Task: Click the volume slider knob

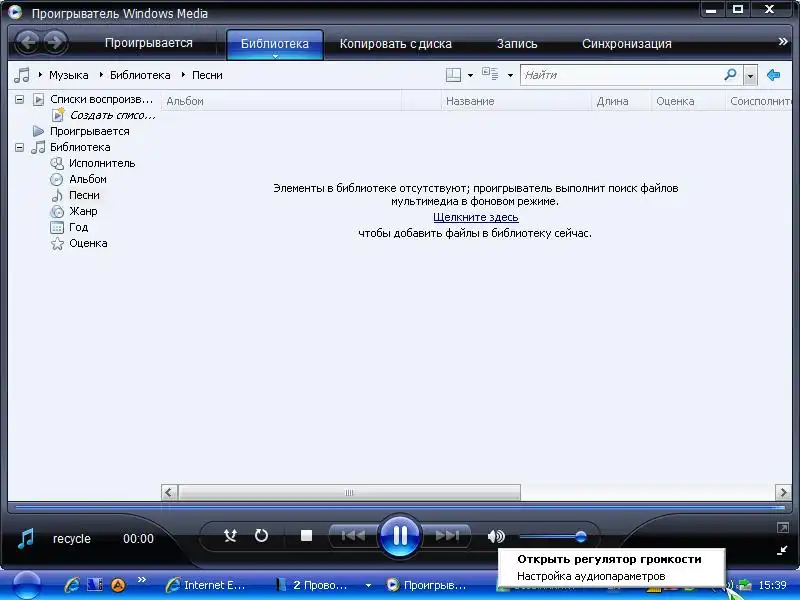Action: pos(580,537)
